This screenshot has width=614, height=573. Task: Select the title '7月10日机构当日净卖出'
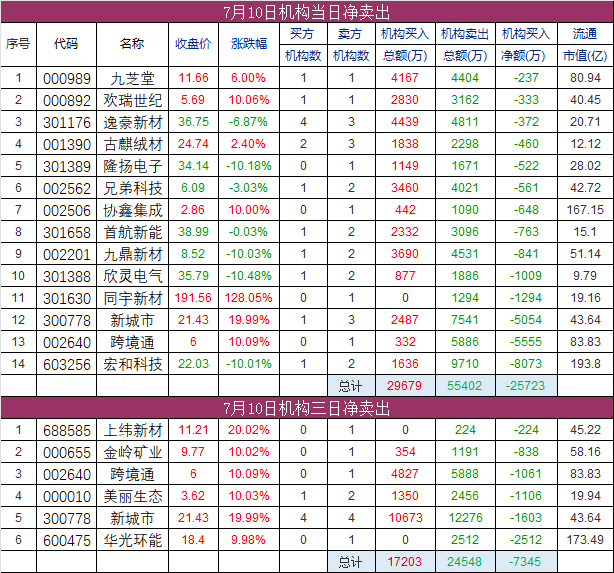pyautogui.click(x=307, y=13)
